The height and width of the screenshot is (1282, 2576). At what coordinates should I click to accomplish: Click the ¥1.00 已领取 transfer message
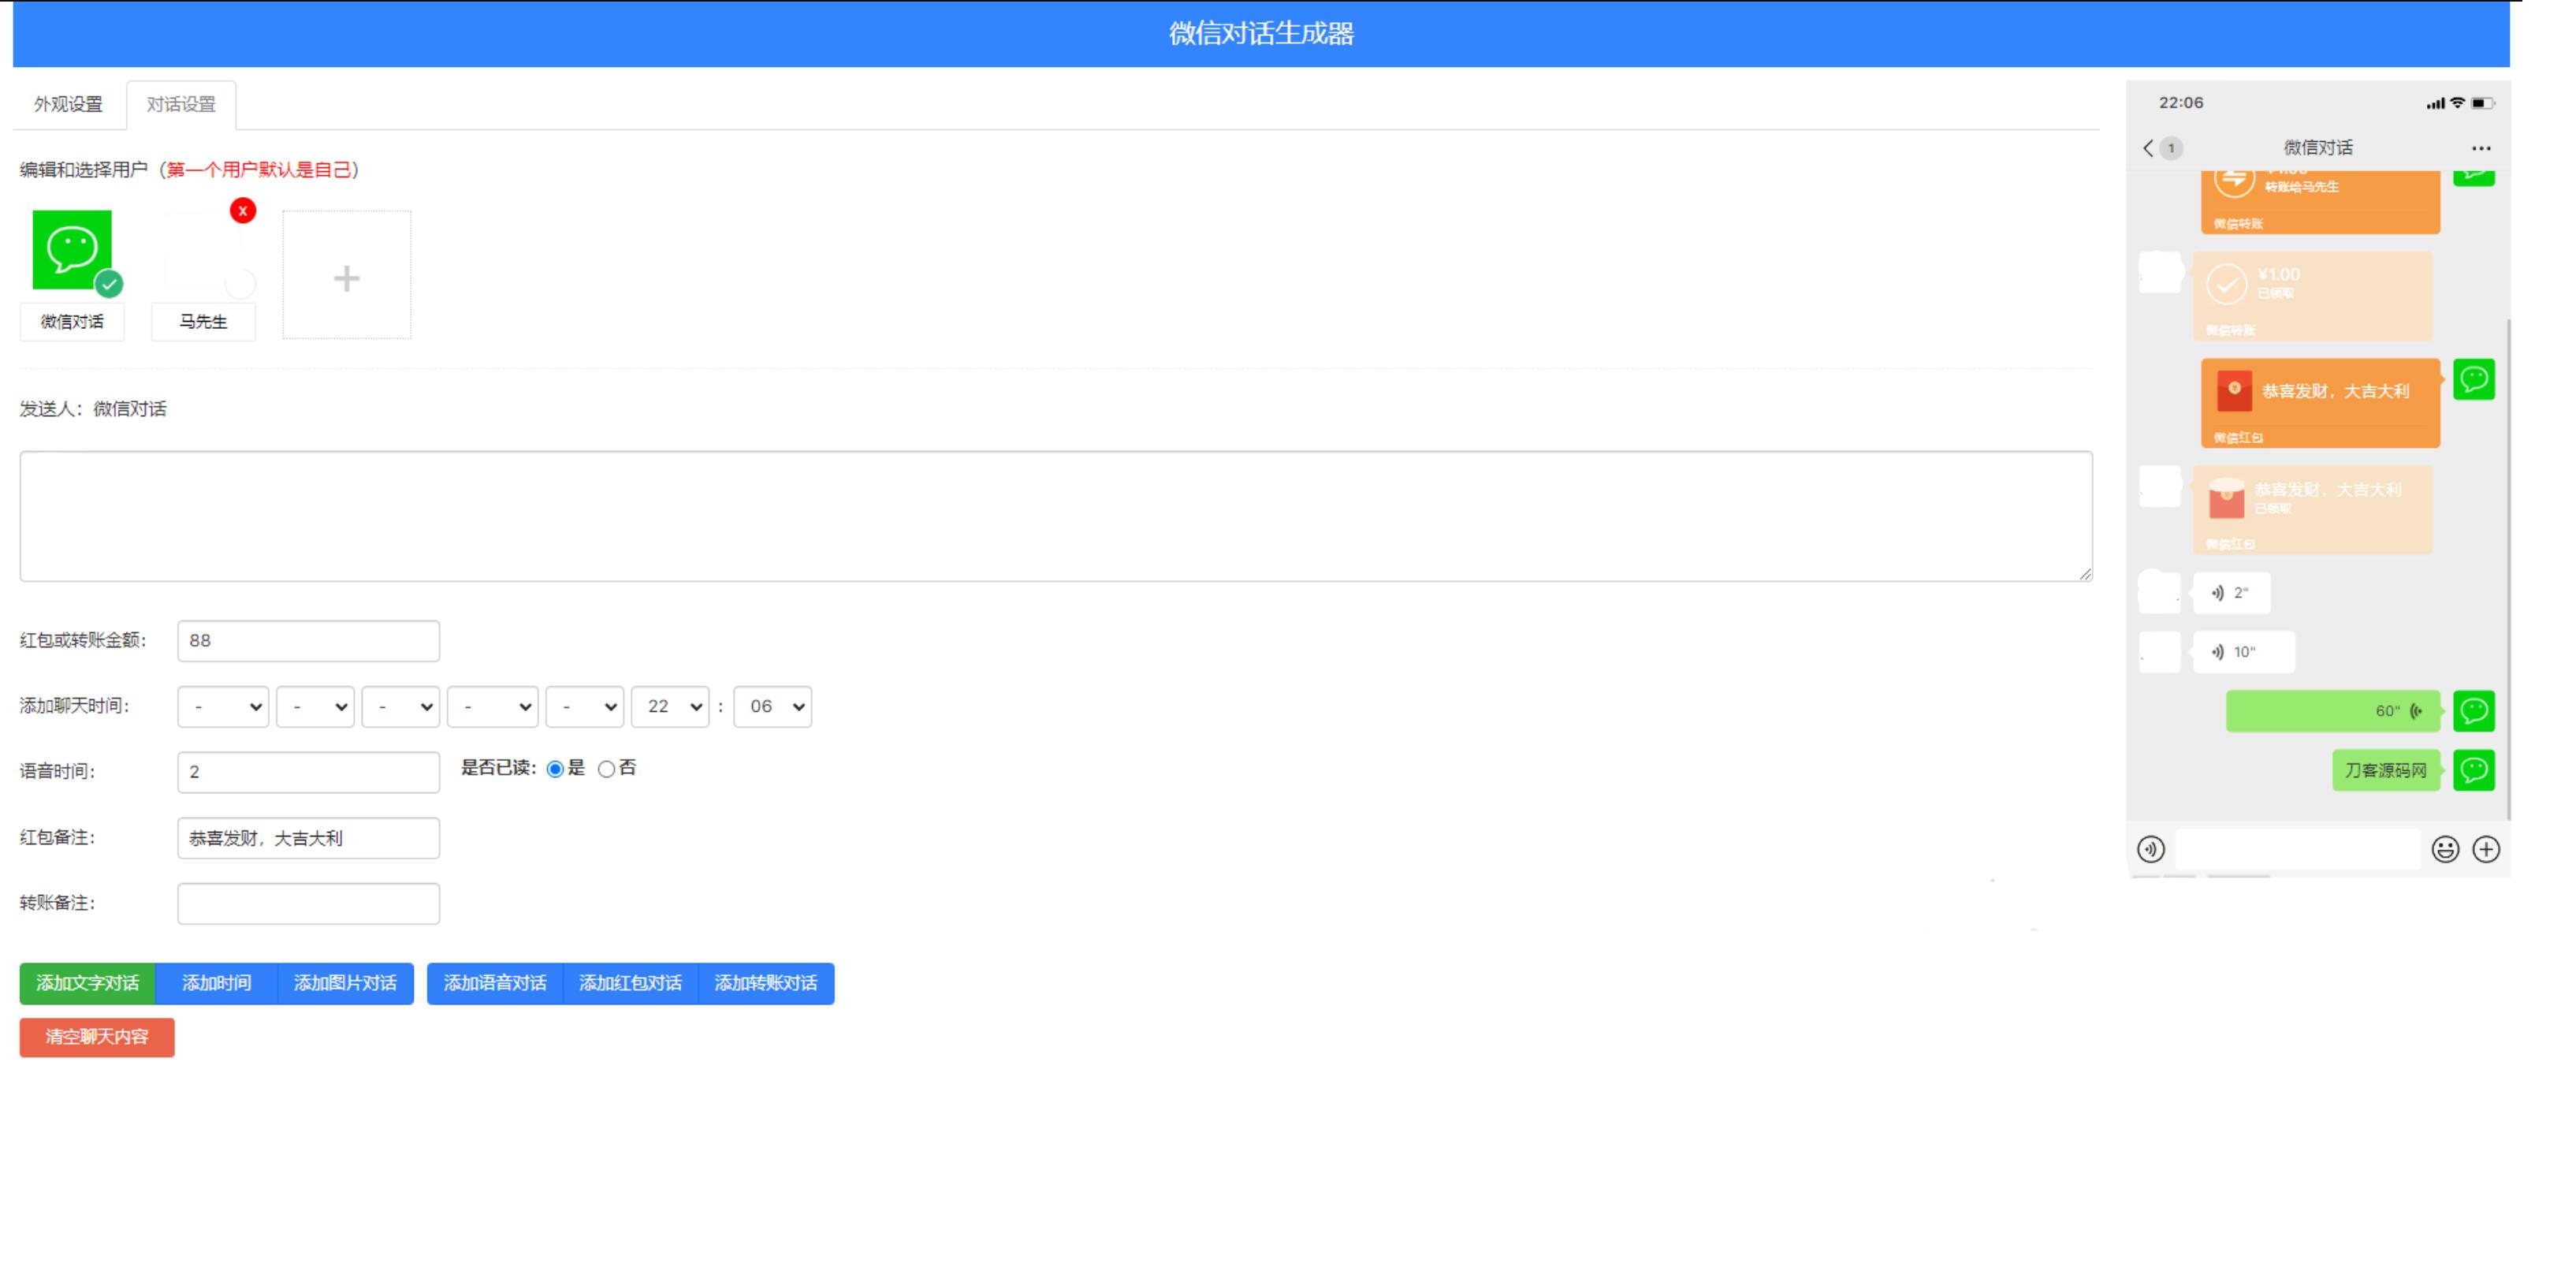(x=2312, y=296)
